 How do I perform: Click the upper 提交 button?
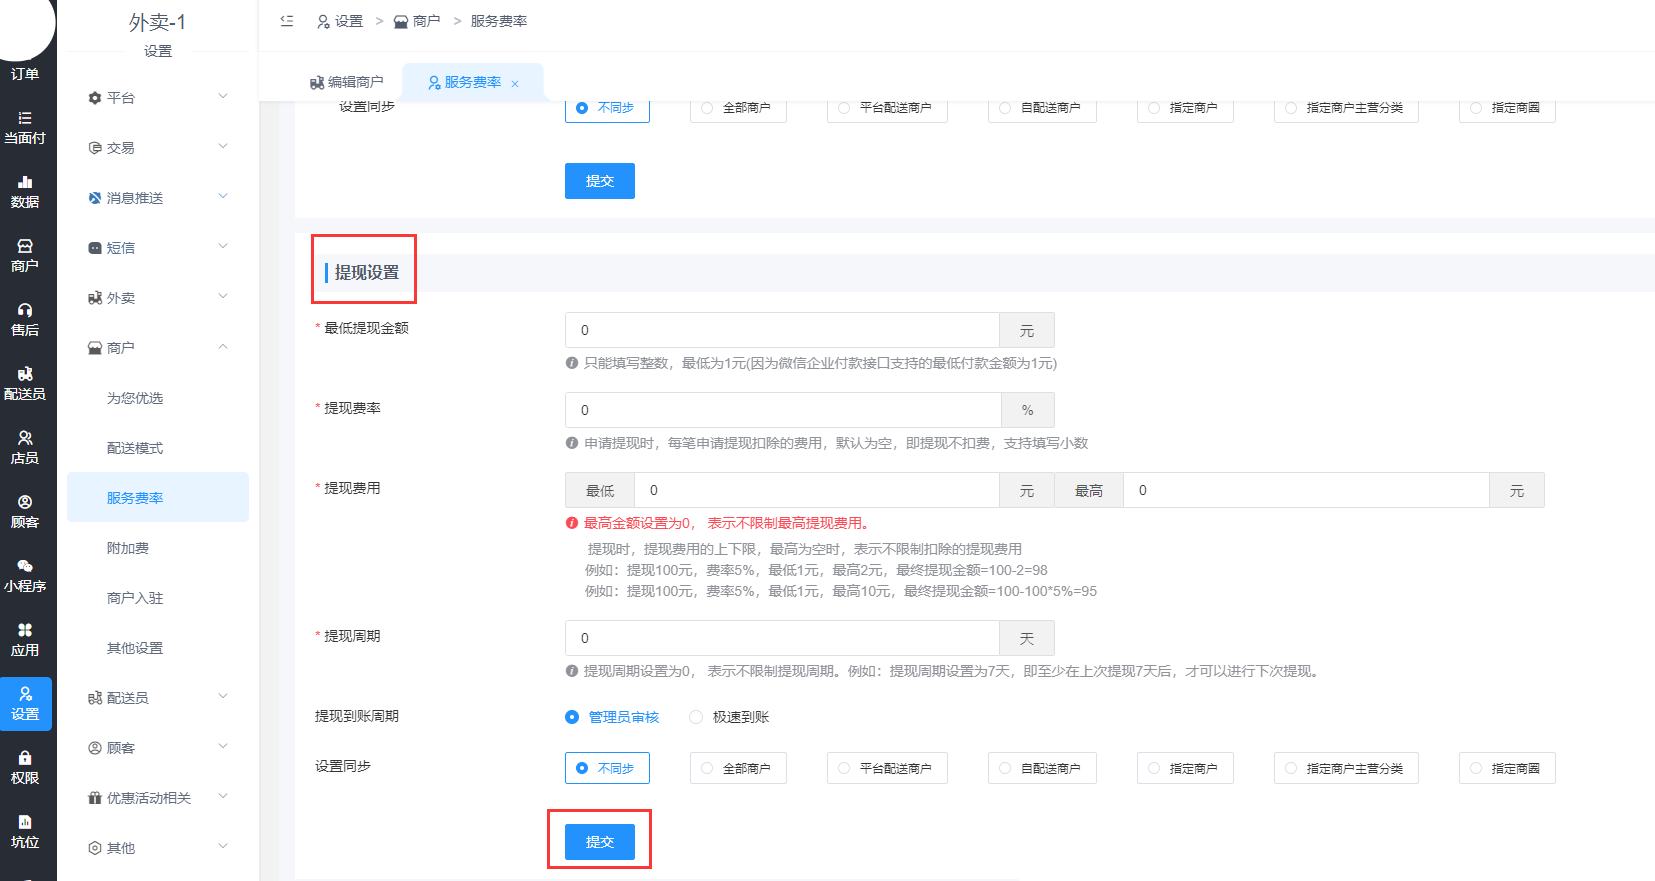pyautogui.click(x=600, y=181)
